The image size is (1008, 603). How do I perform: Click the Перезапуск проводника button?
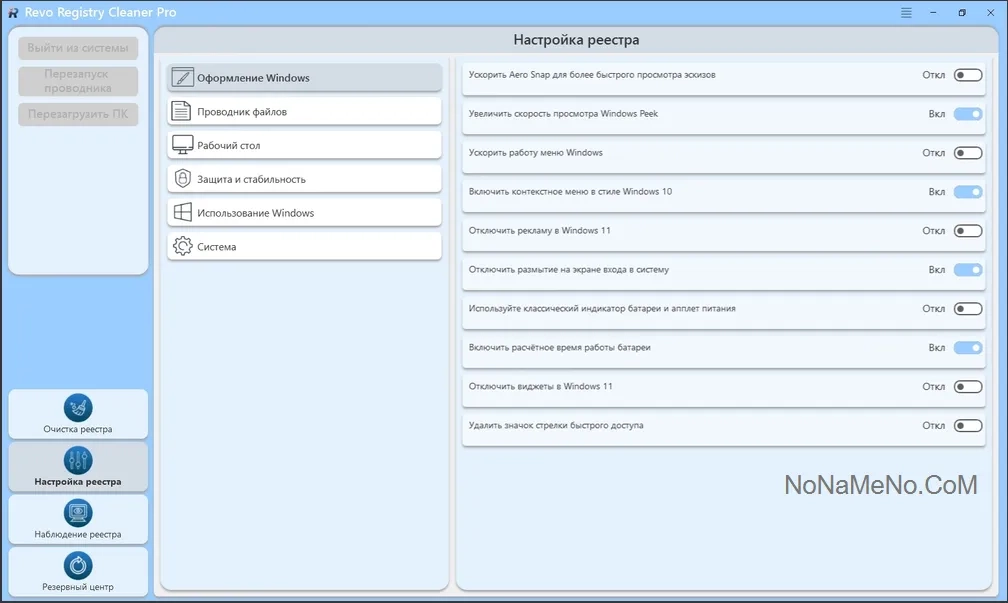tap(78, 81)
